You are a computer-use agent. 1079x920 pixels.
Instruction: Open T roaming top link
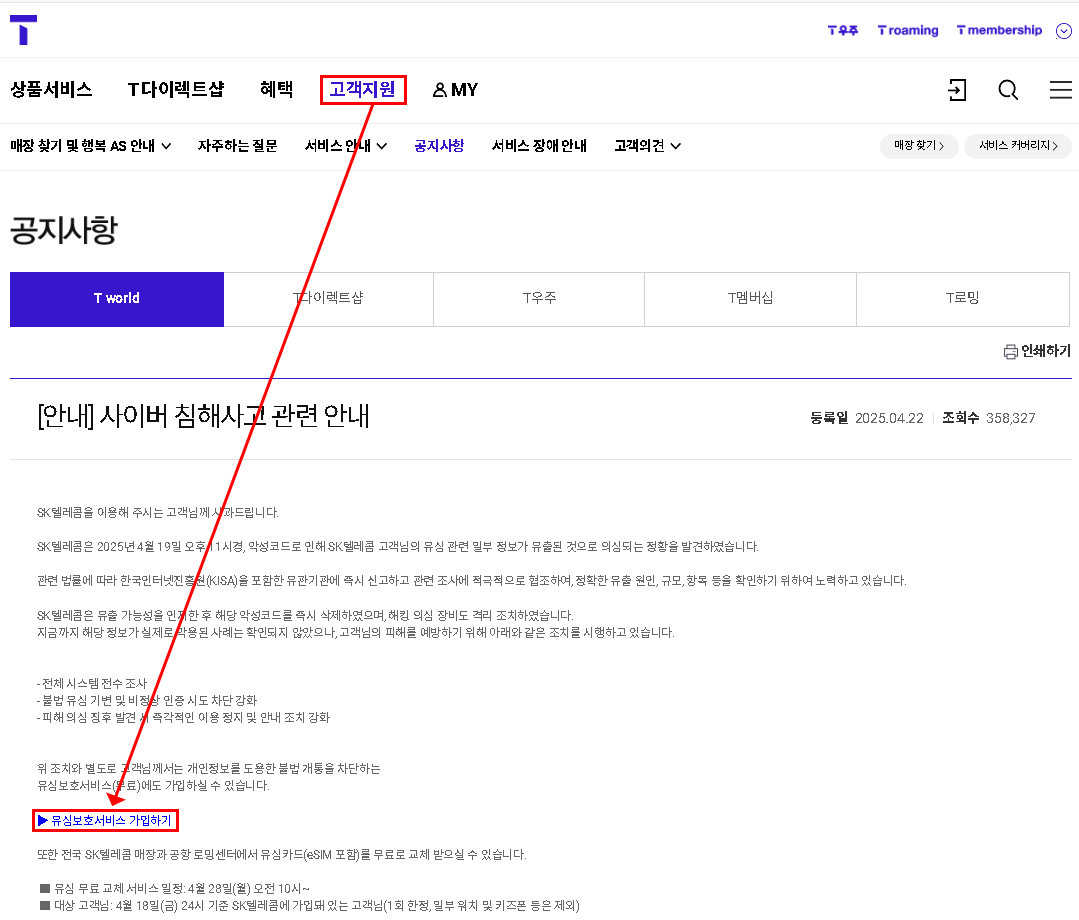(x=908, y=30)
